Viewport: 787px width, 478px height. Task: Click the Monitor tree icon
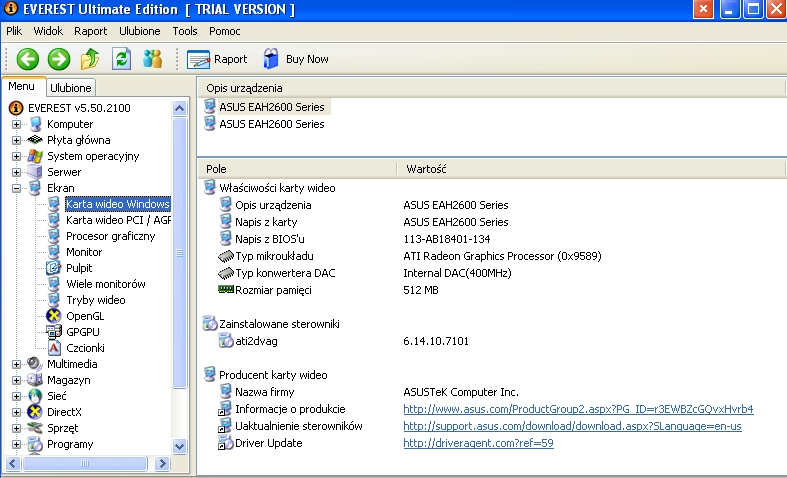[54, 252]
